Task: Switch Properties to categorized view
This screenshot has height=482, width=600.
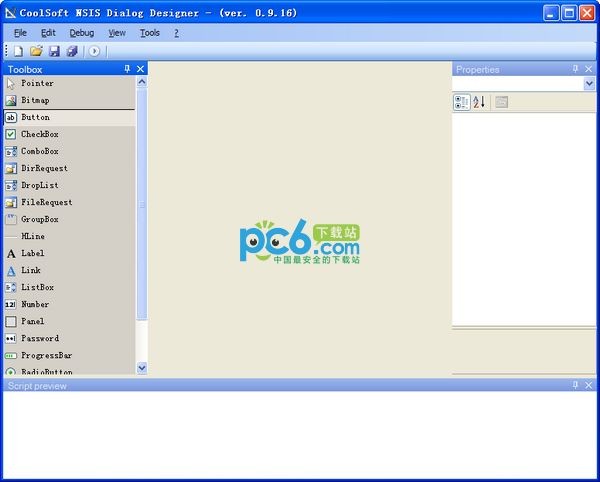Action: (x=461, y=102)
